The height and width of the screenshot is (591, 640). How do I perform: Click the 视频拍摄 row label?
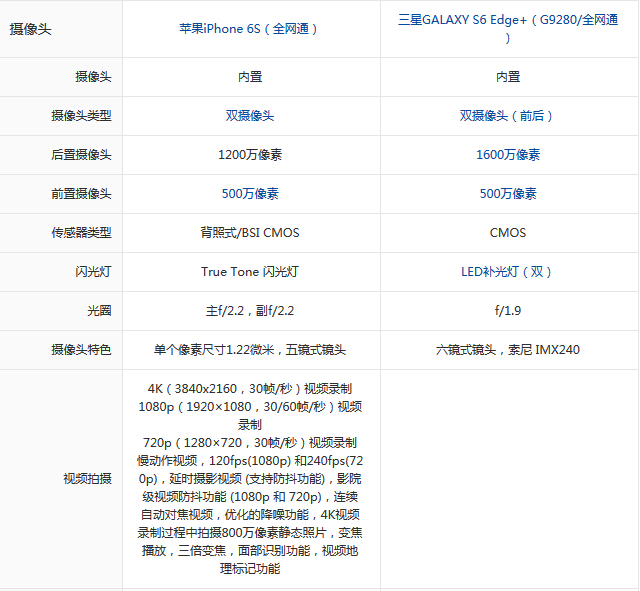pyautogui.click(x=87, y=478)
